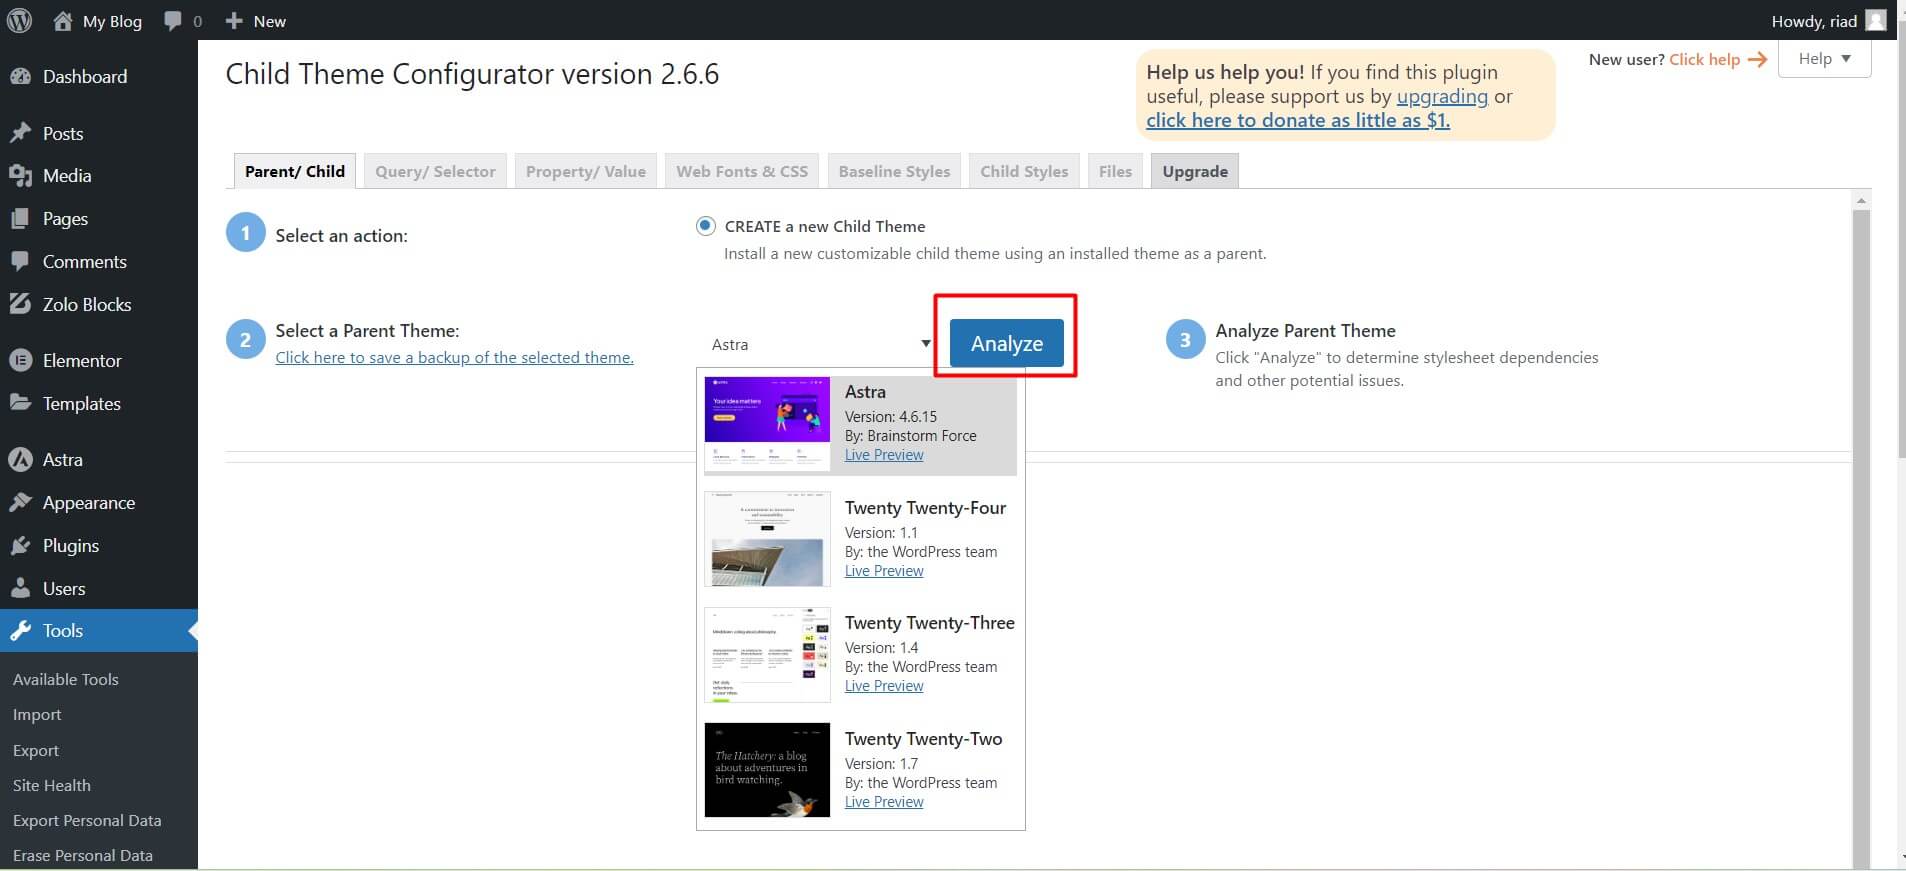Open the Property/ Value tab
Viewport: 1906px width, 871px height.
click(x=586, y=171)
